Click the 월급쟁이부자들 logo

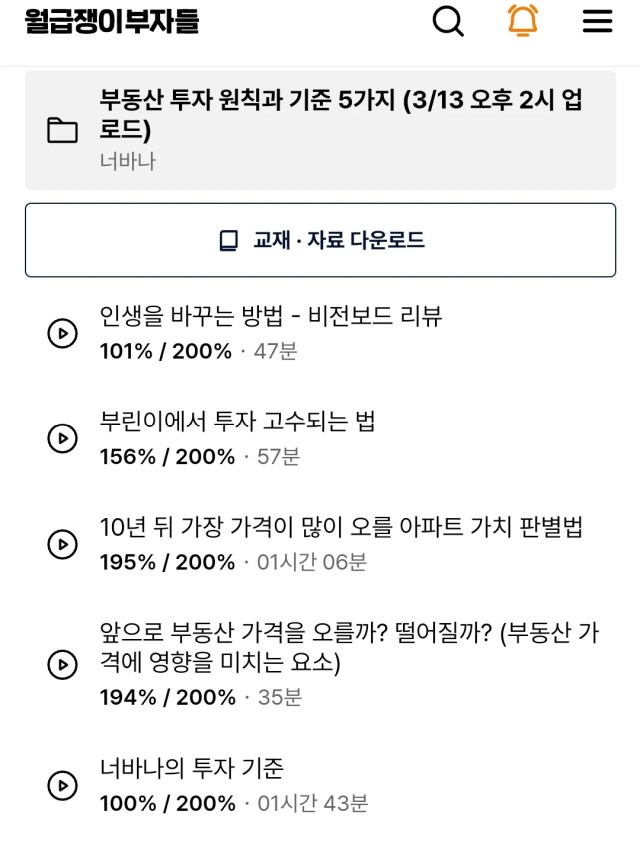pos(112,22)
